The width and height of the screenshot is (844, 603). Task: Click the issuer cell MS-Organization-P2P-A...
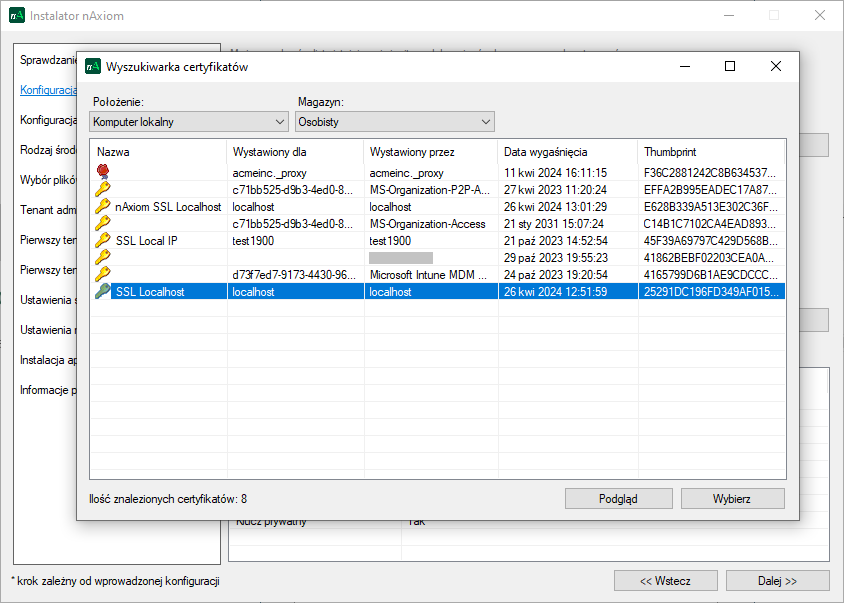[x=430, y=190]
